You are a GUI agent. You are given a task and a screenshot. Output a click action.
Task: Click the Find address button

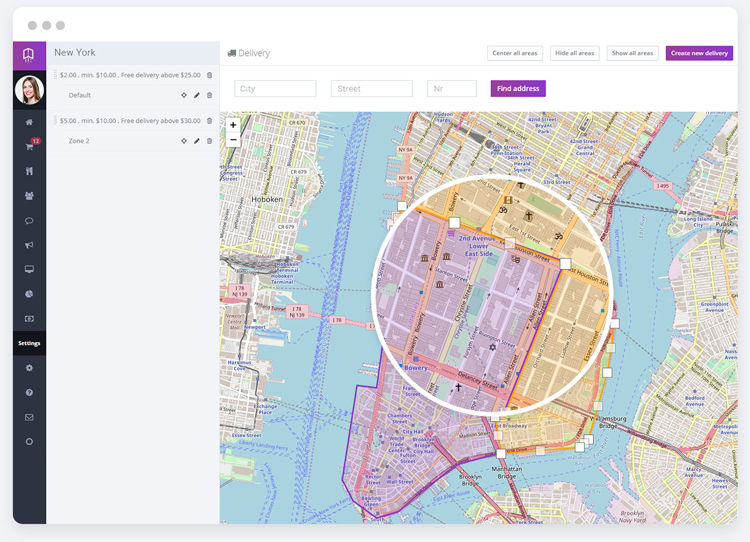(x=518, y=88)
